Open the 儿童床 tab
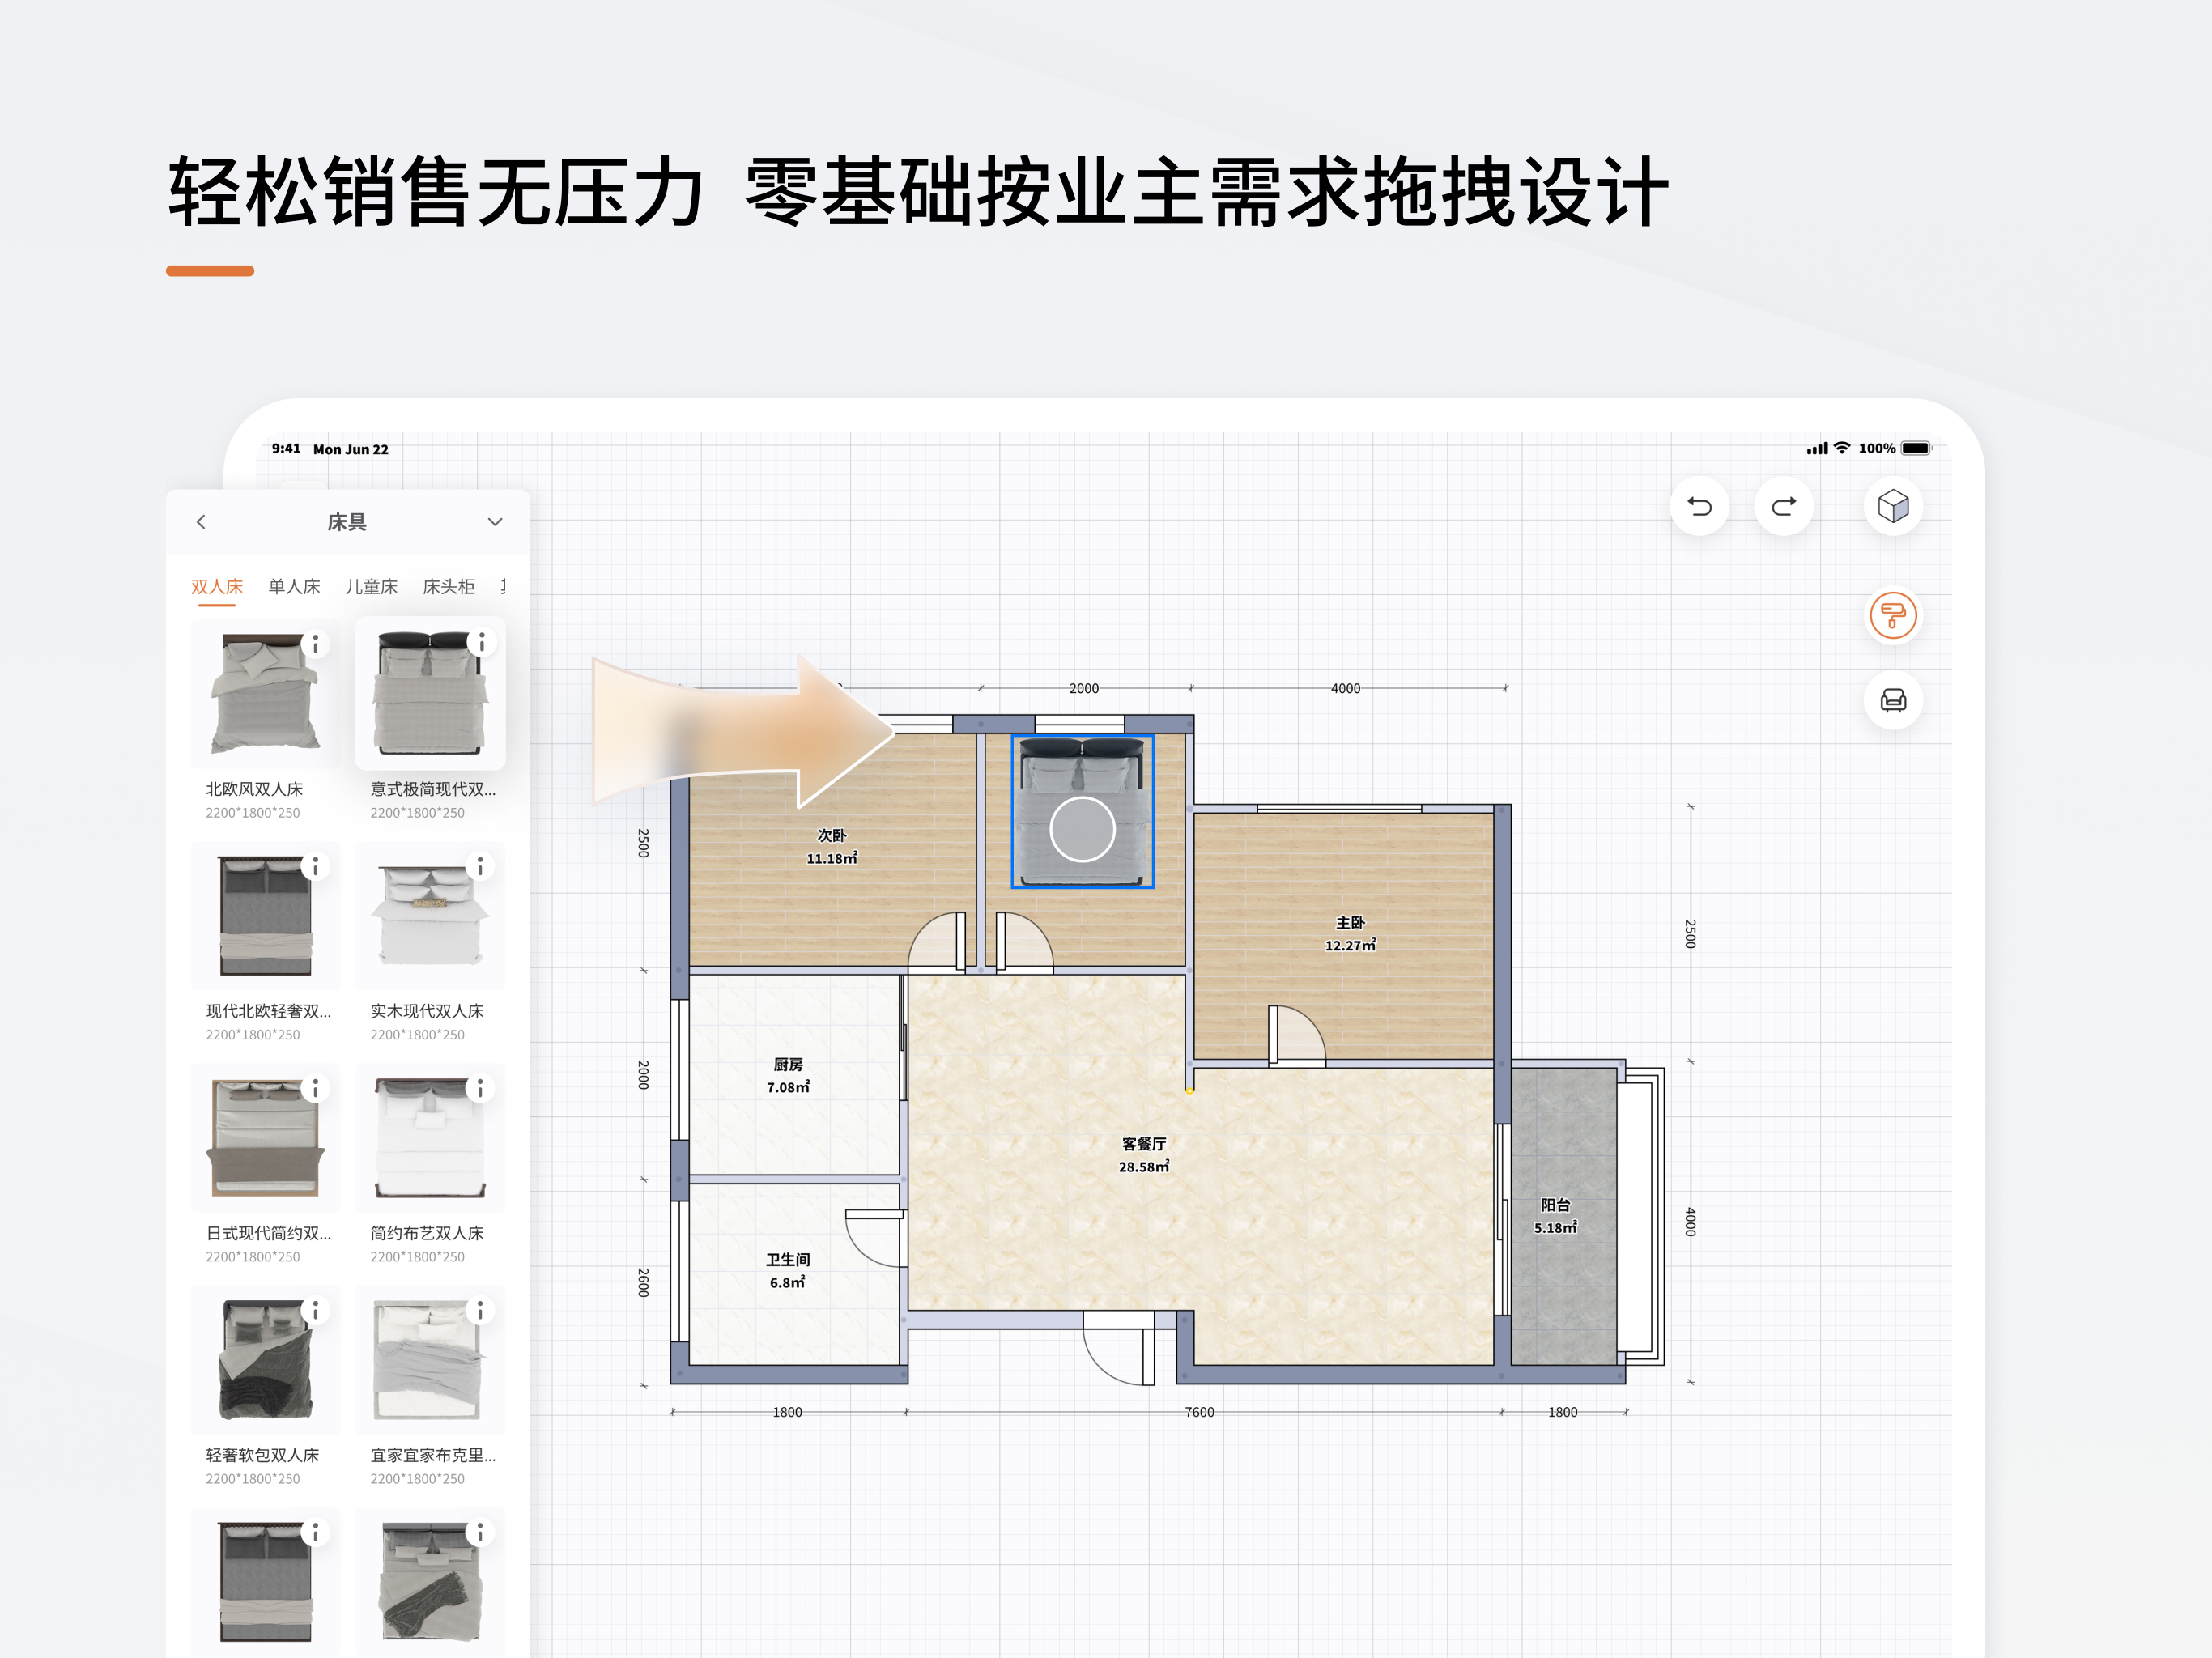 point(371,587)
